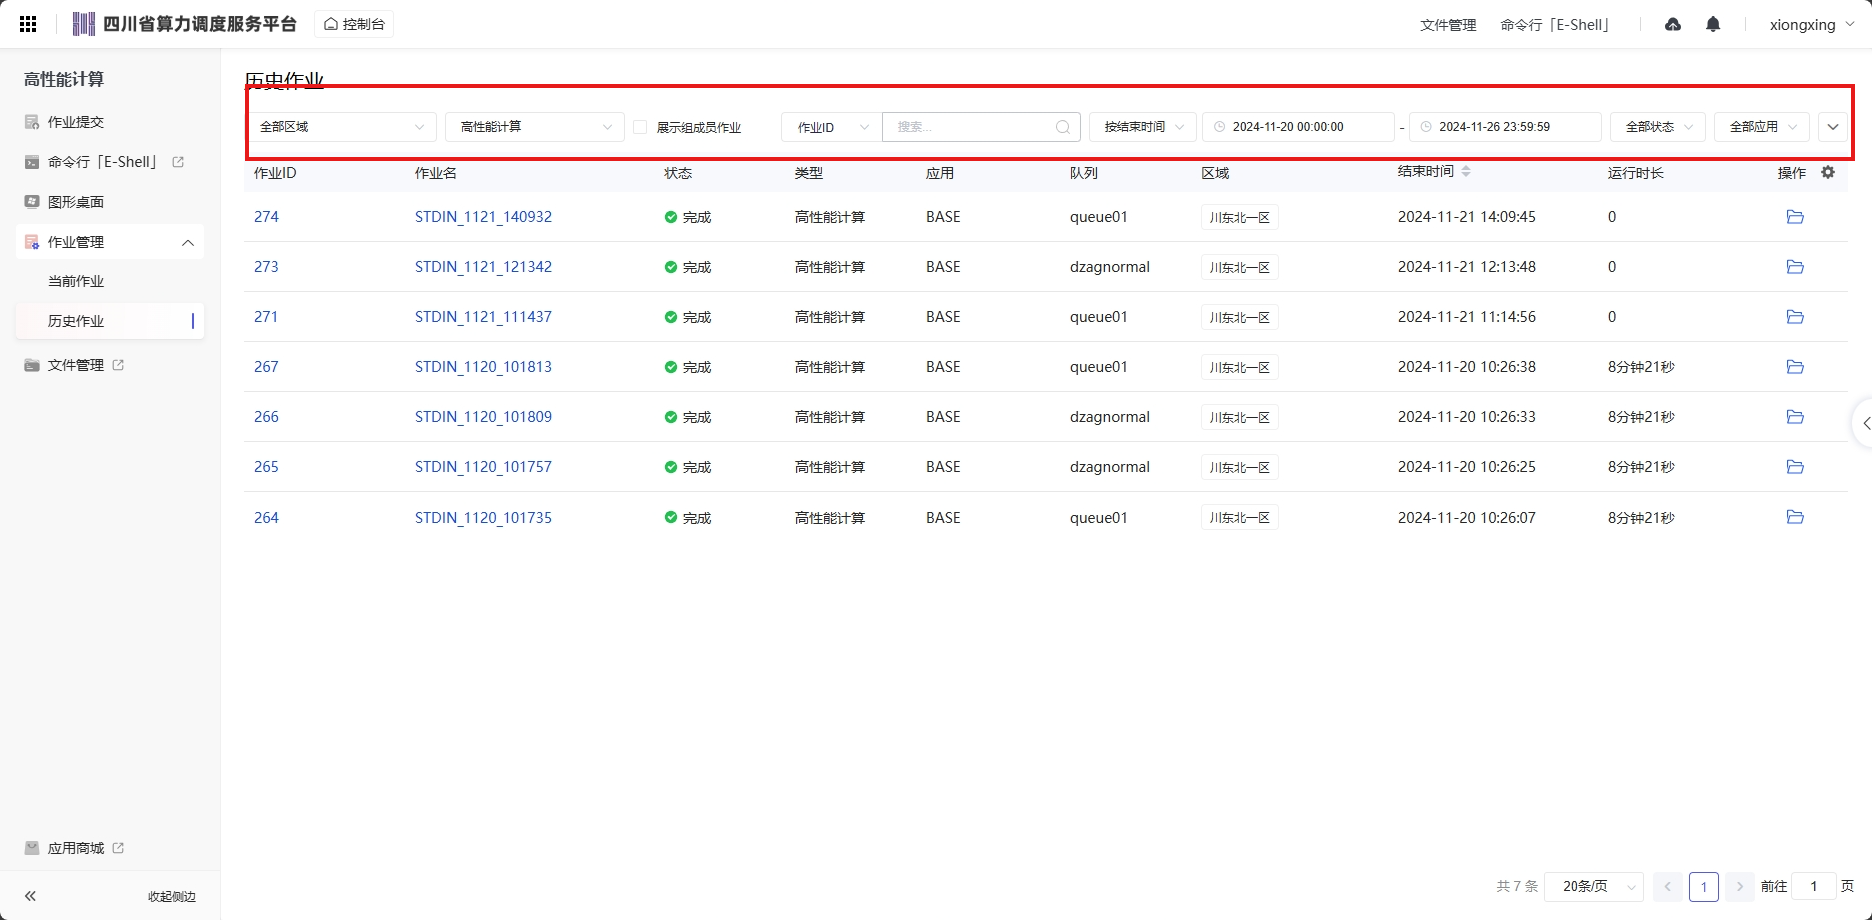Screen dimensions: 1872x920
Task: Click the 图形桌面 sidebar icon
Action: pyautogui.click(x=32, y=202)
